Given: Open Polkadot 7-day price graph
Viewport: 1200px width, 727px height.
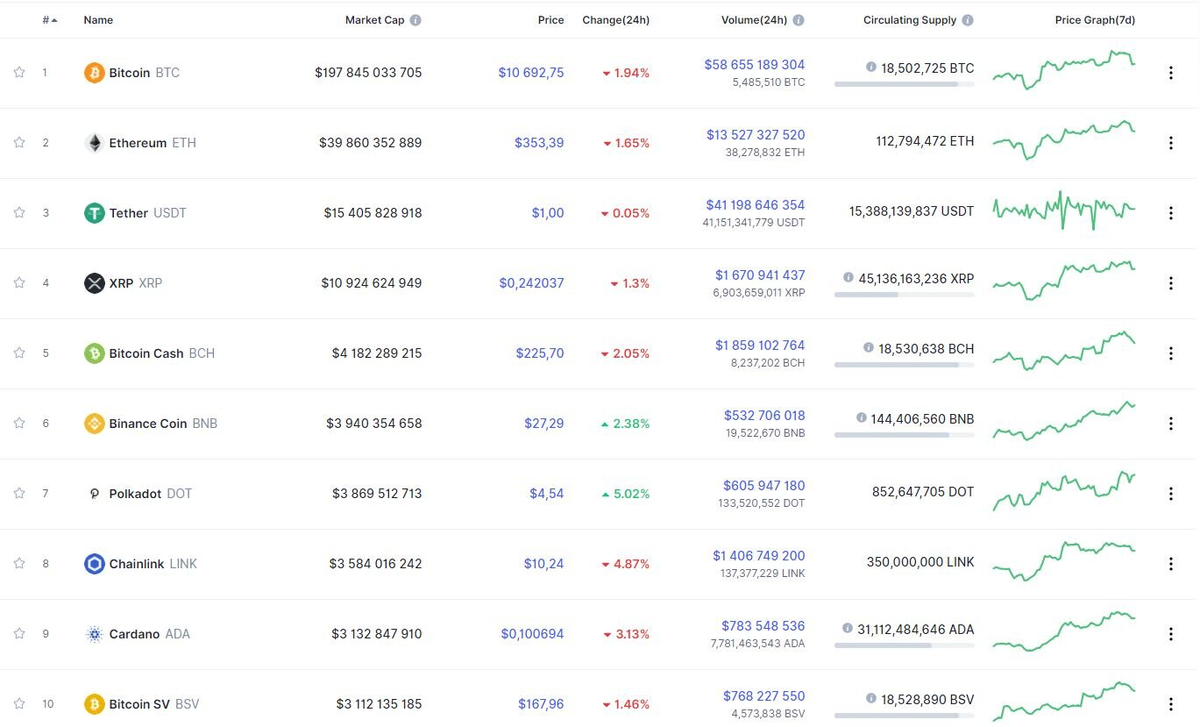Looking at the screenshot, I should (x=1064, y=491).
